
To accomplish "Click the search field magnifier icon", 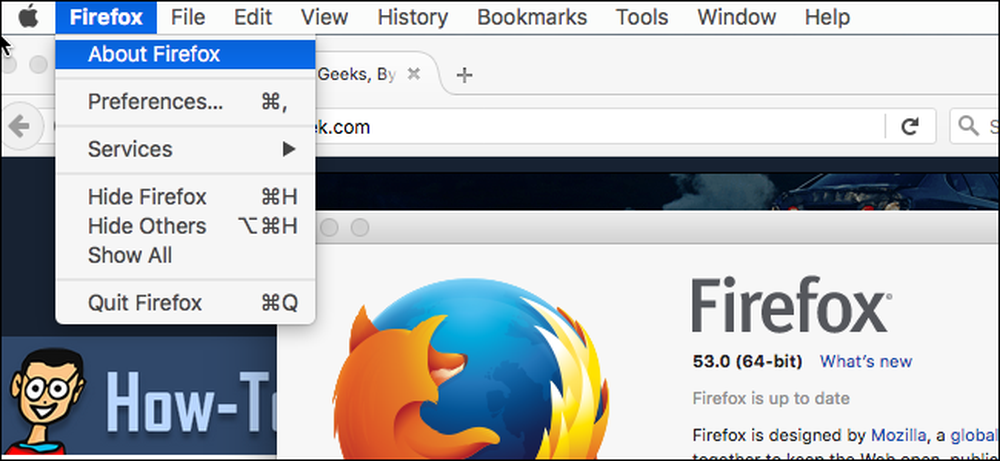I will 969,127.
